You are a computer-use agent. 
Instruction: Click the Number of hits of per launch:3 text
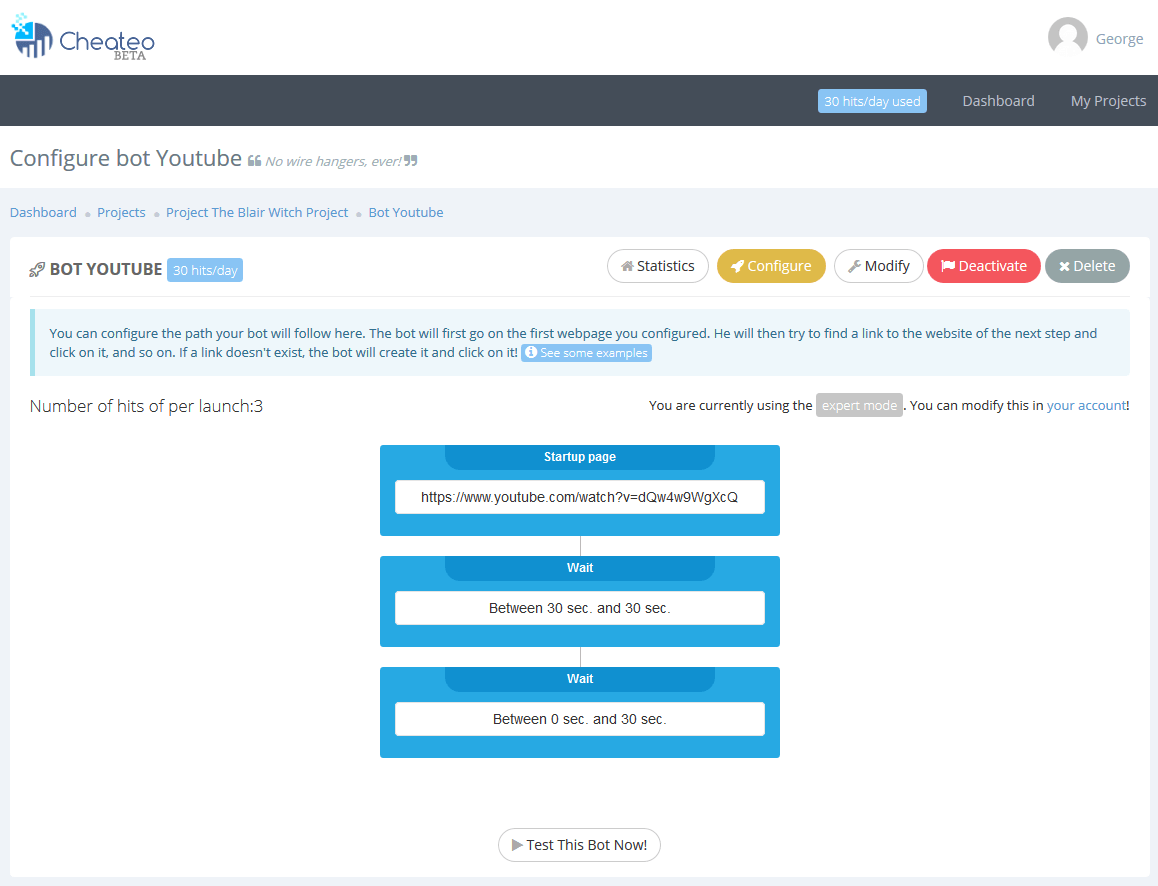tap(146, 406)
